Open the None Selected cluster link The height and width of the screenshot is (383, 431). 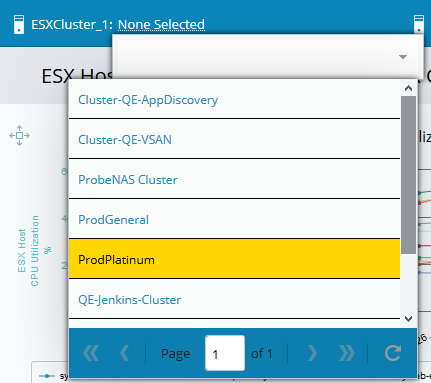point(161,25)
